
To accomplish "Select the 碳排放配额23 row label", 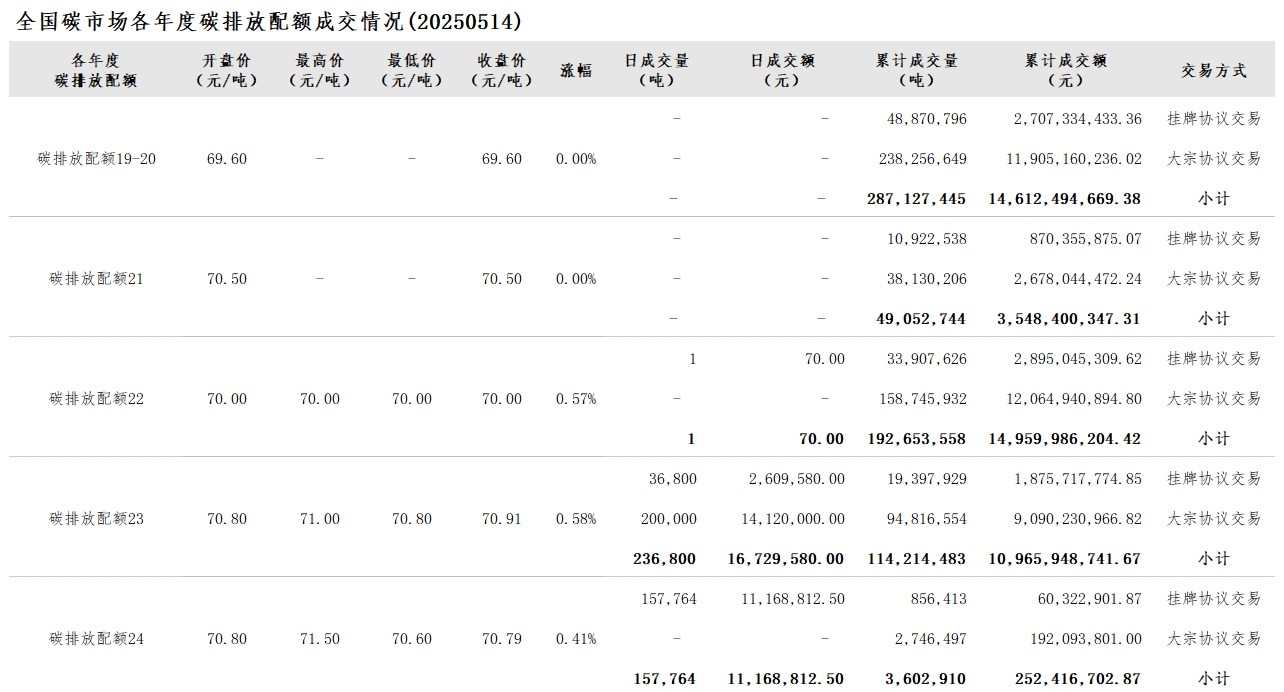I will [x=97, y=519].
